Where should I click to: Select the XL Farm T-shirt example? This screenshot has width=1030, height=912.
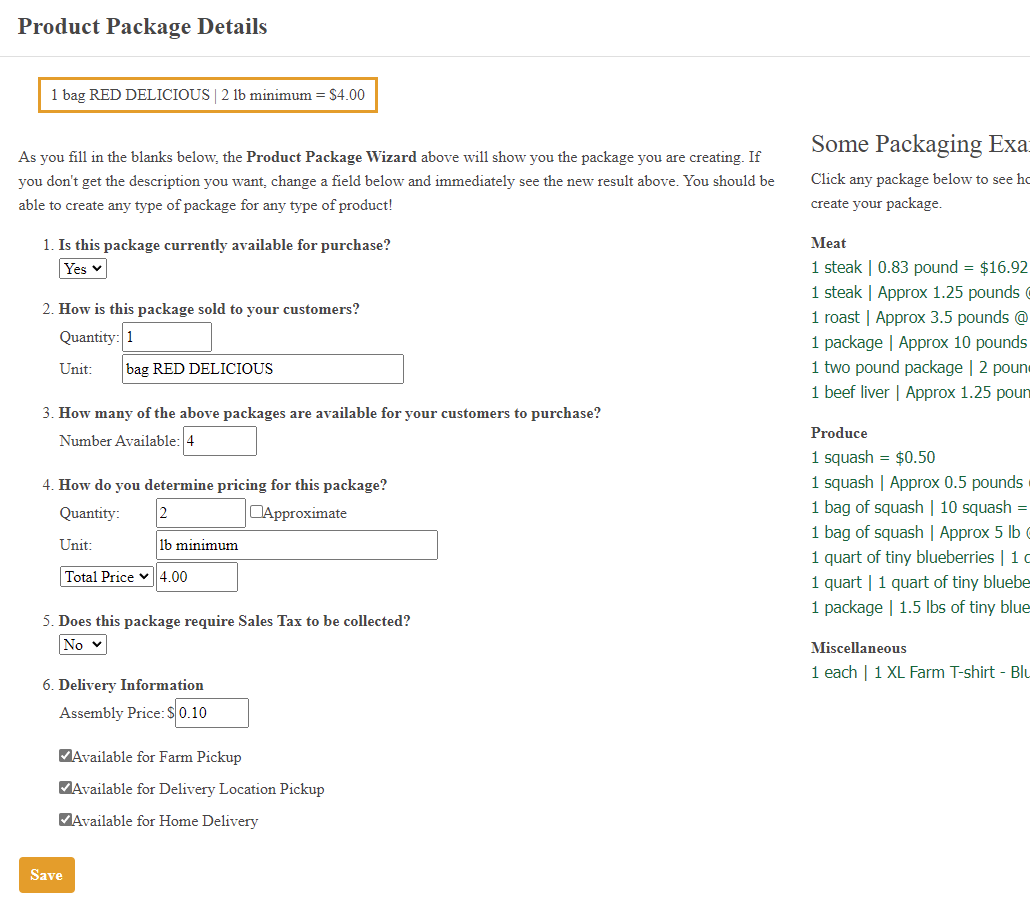[x=919, y=672]
